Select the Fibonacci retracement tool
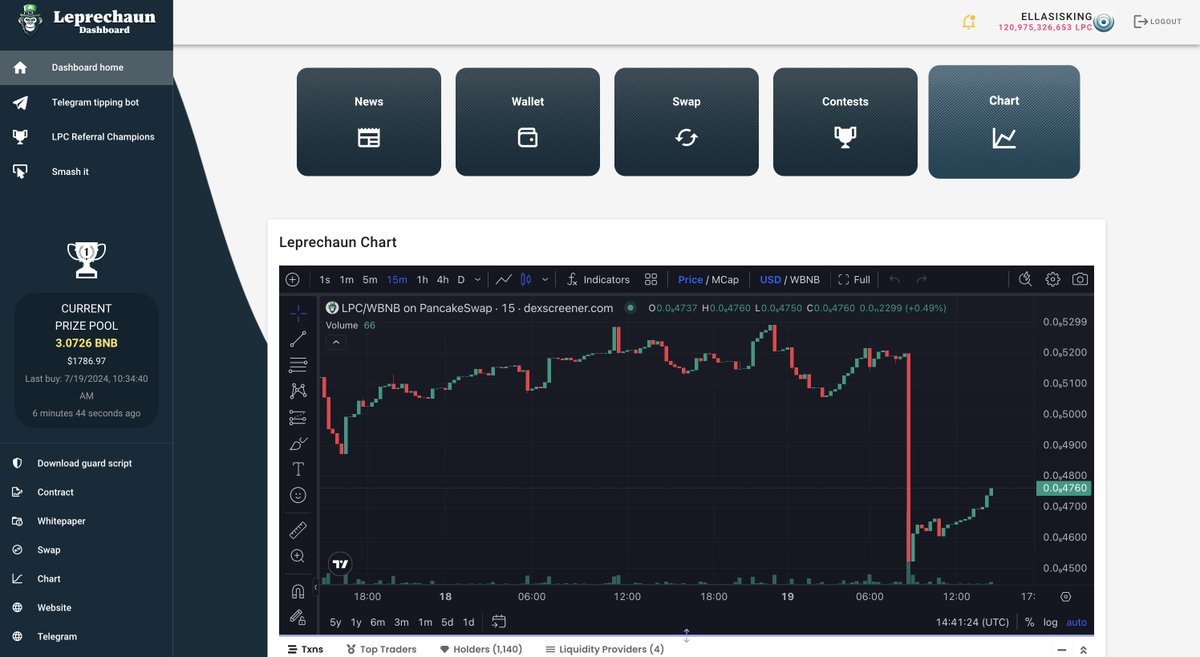Viewport: 1200px width, 657px height. pos(298,365)
